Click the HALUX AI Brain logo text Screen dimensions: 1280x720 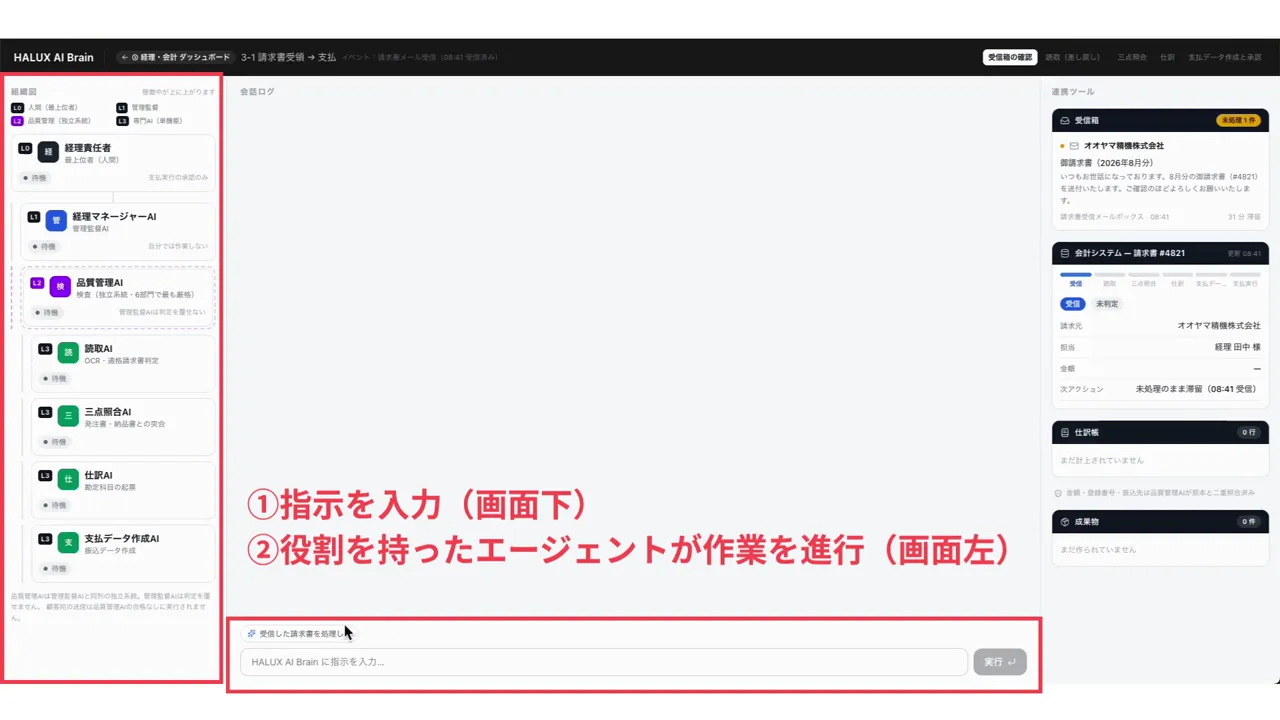(x=53, y=57)
